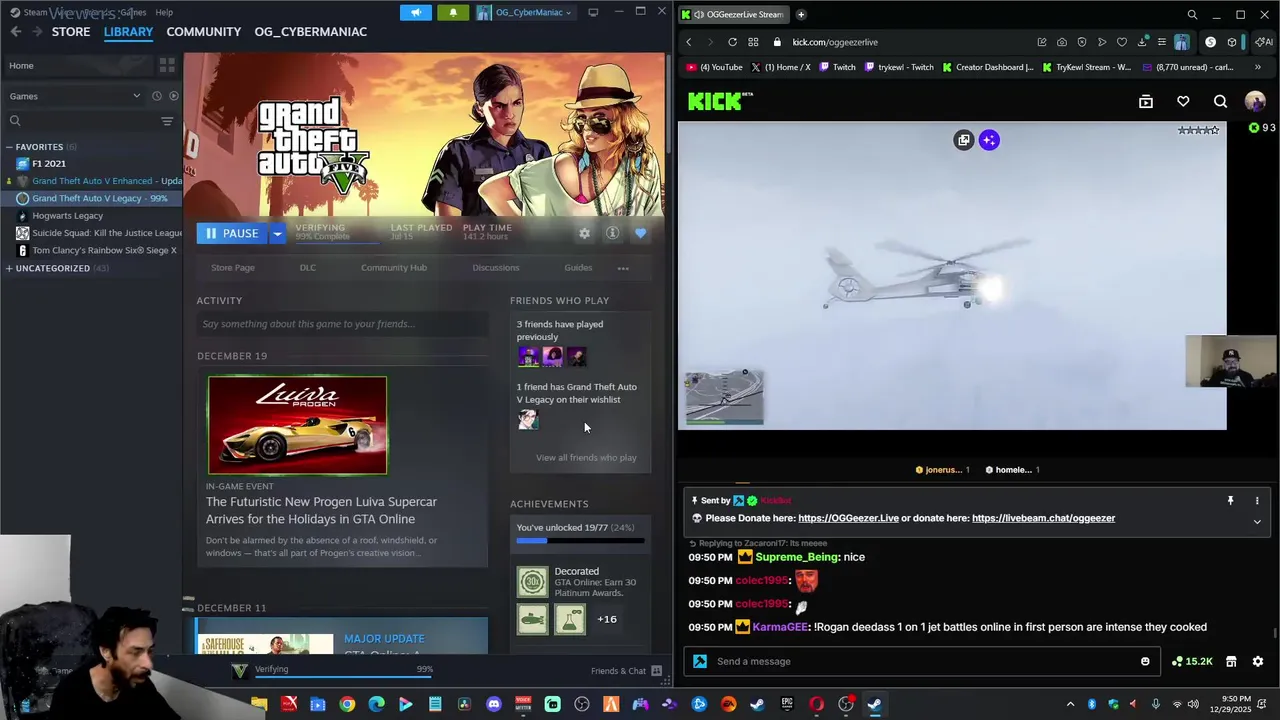Open emoji picker in Kick chat

pos(1145,661)
